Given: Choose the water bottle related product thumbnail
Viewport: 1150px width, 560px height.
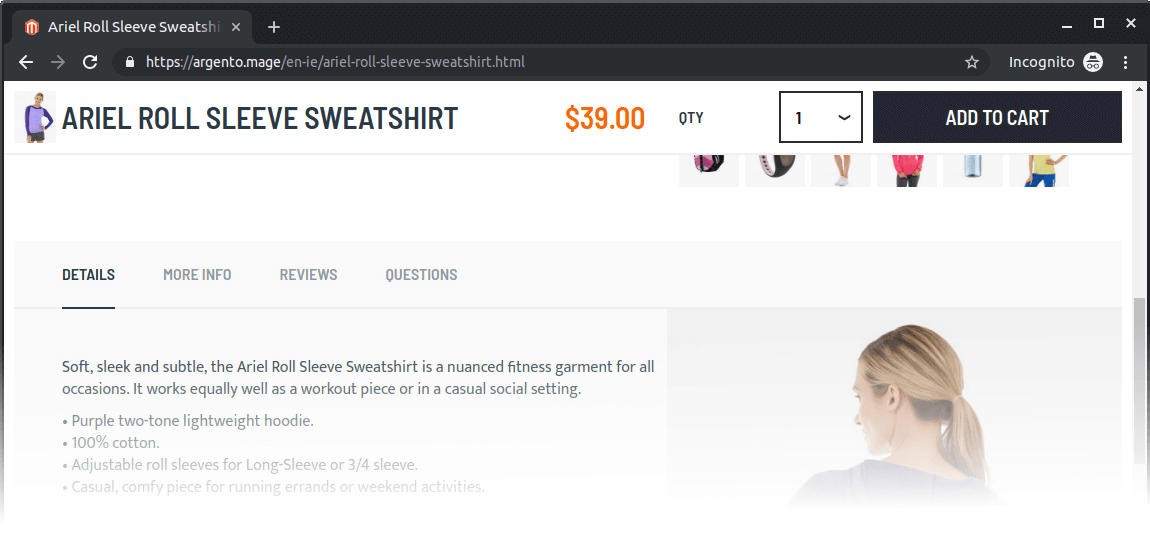Looking at the screenshot, I should 973,170.
